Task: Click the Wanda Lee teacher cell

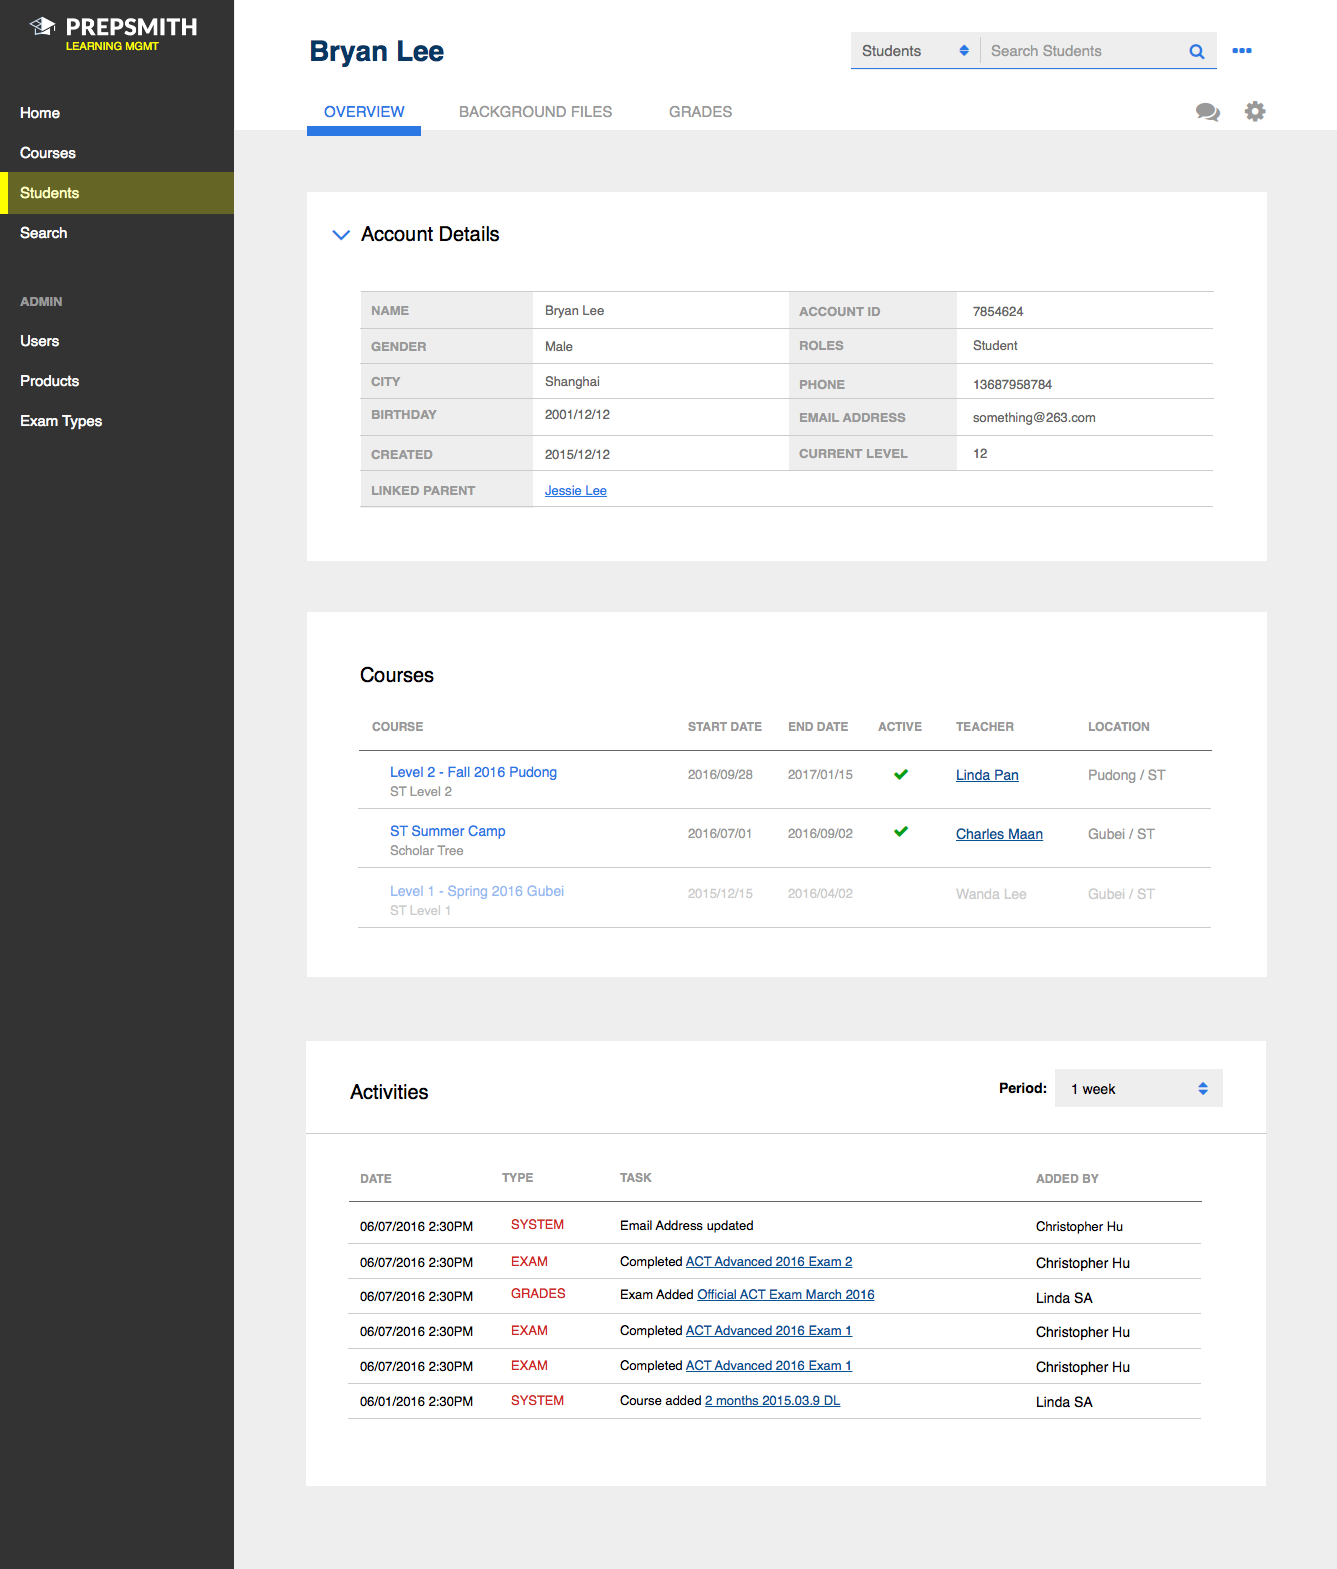Action: coord(991,894)
